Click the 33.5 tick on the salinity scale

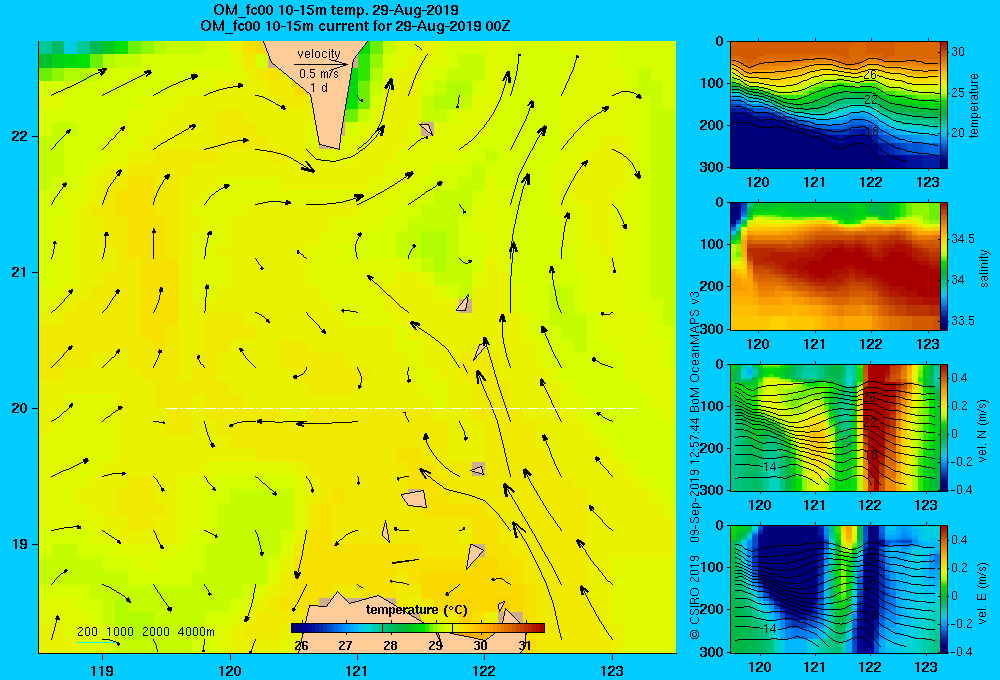(962, 321)
